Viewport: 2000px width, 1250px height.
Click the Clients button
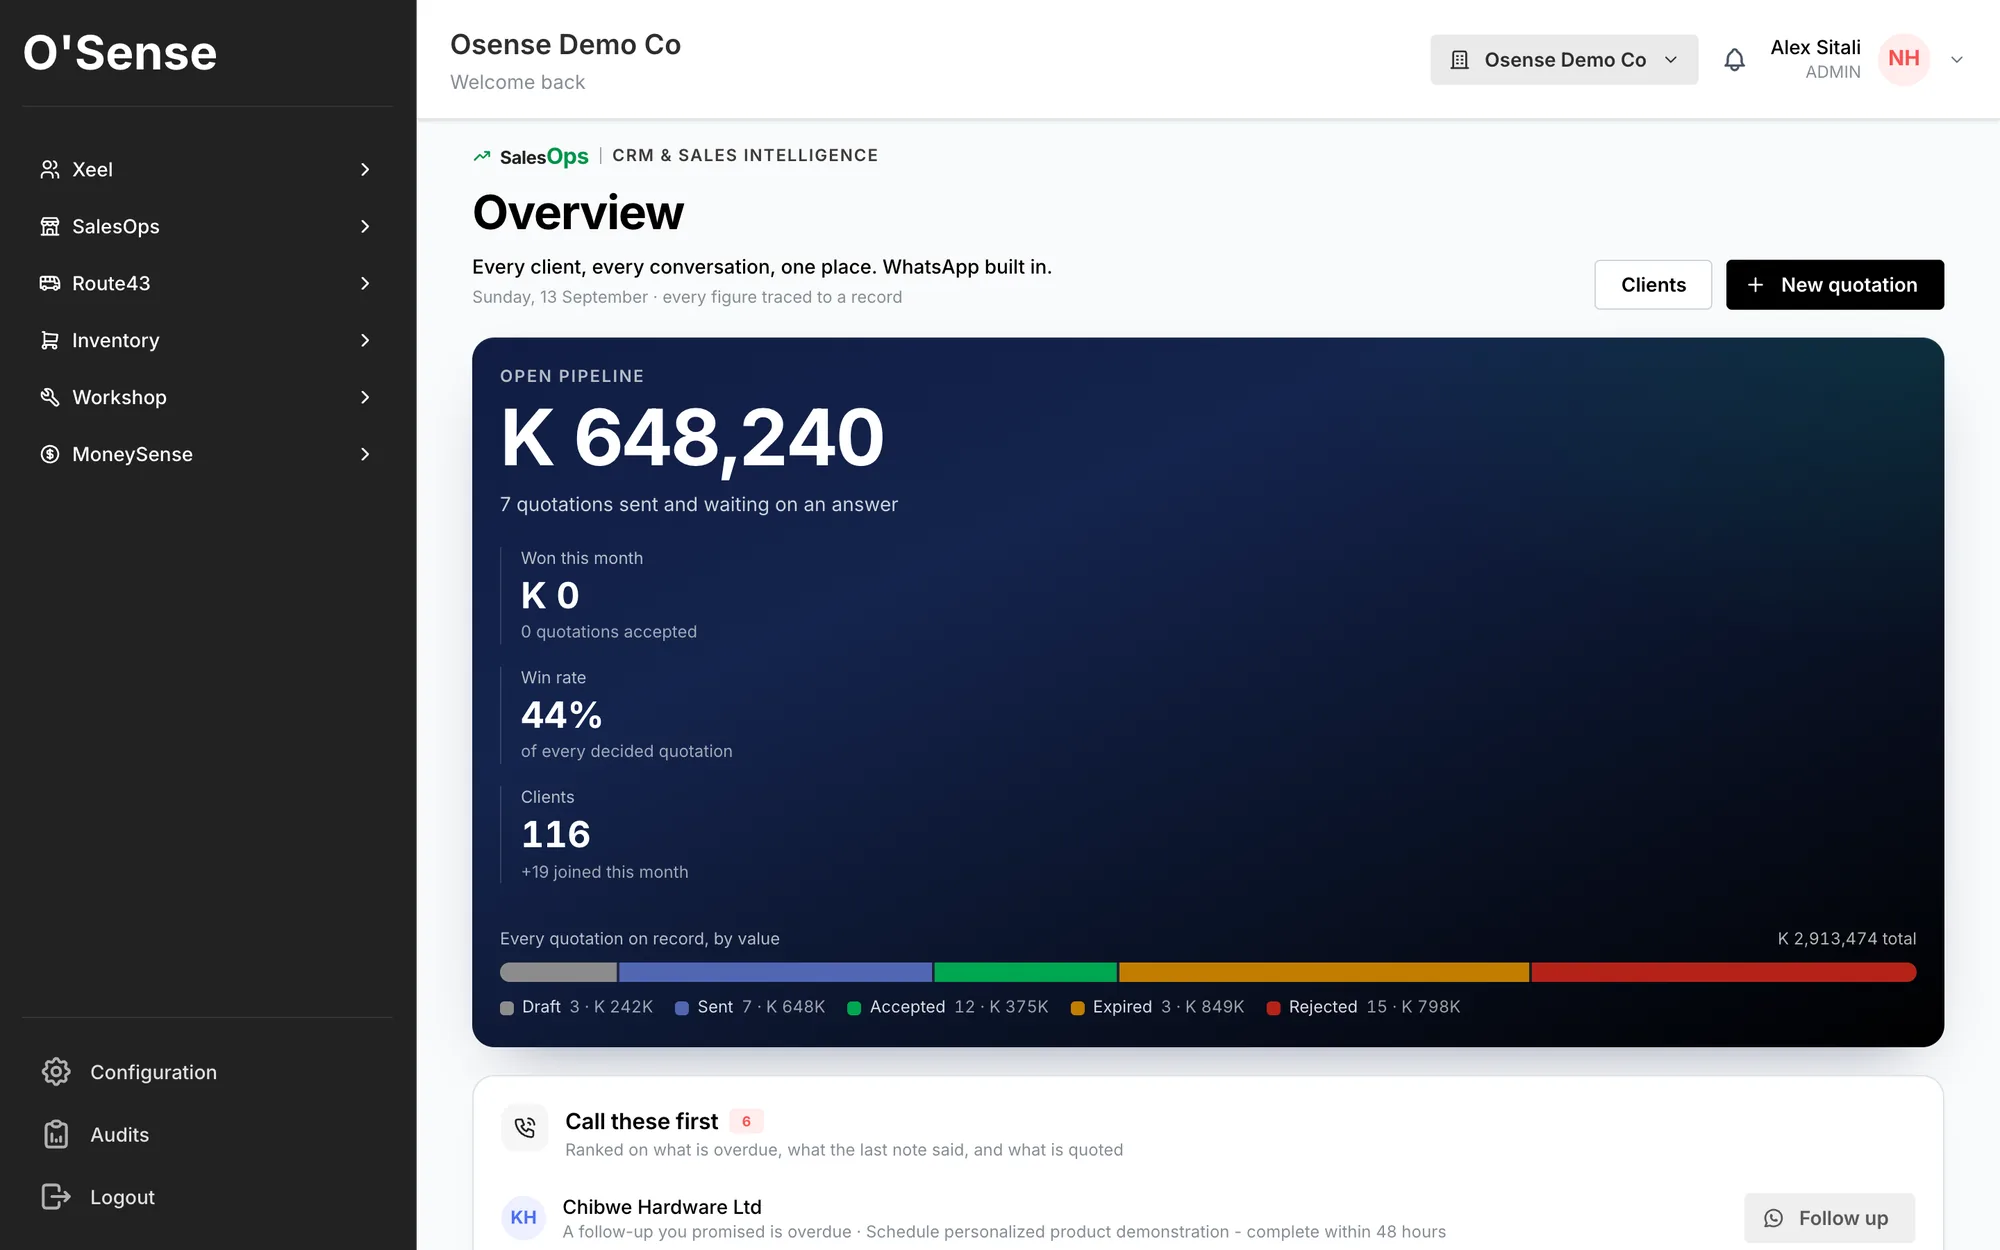tap(1653, 285)
